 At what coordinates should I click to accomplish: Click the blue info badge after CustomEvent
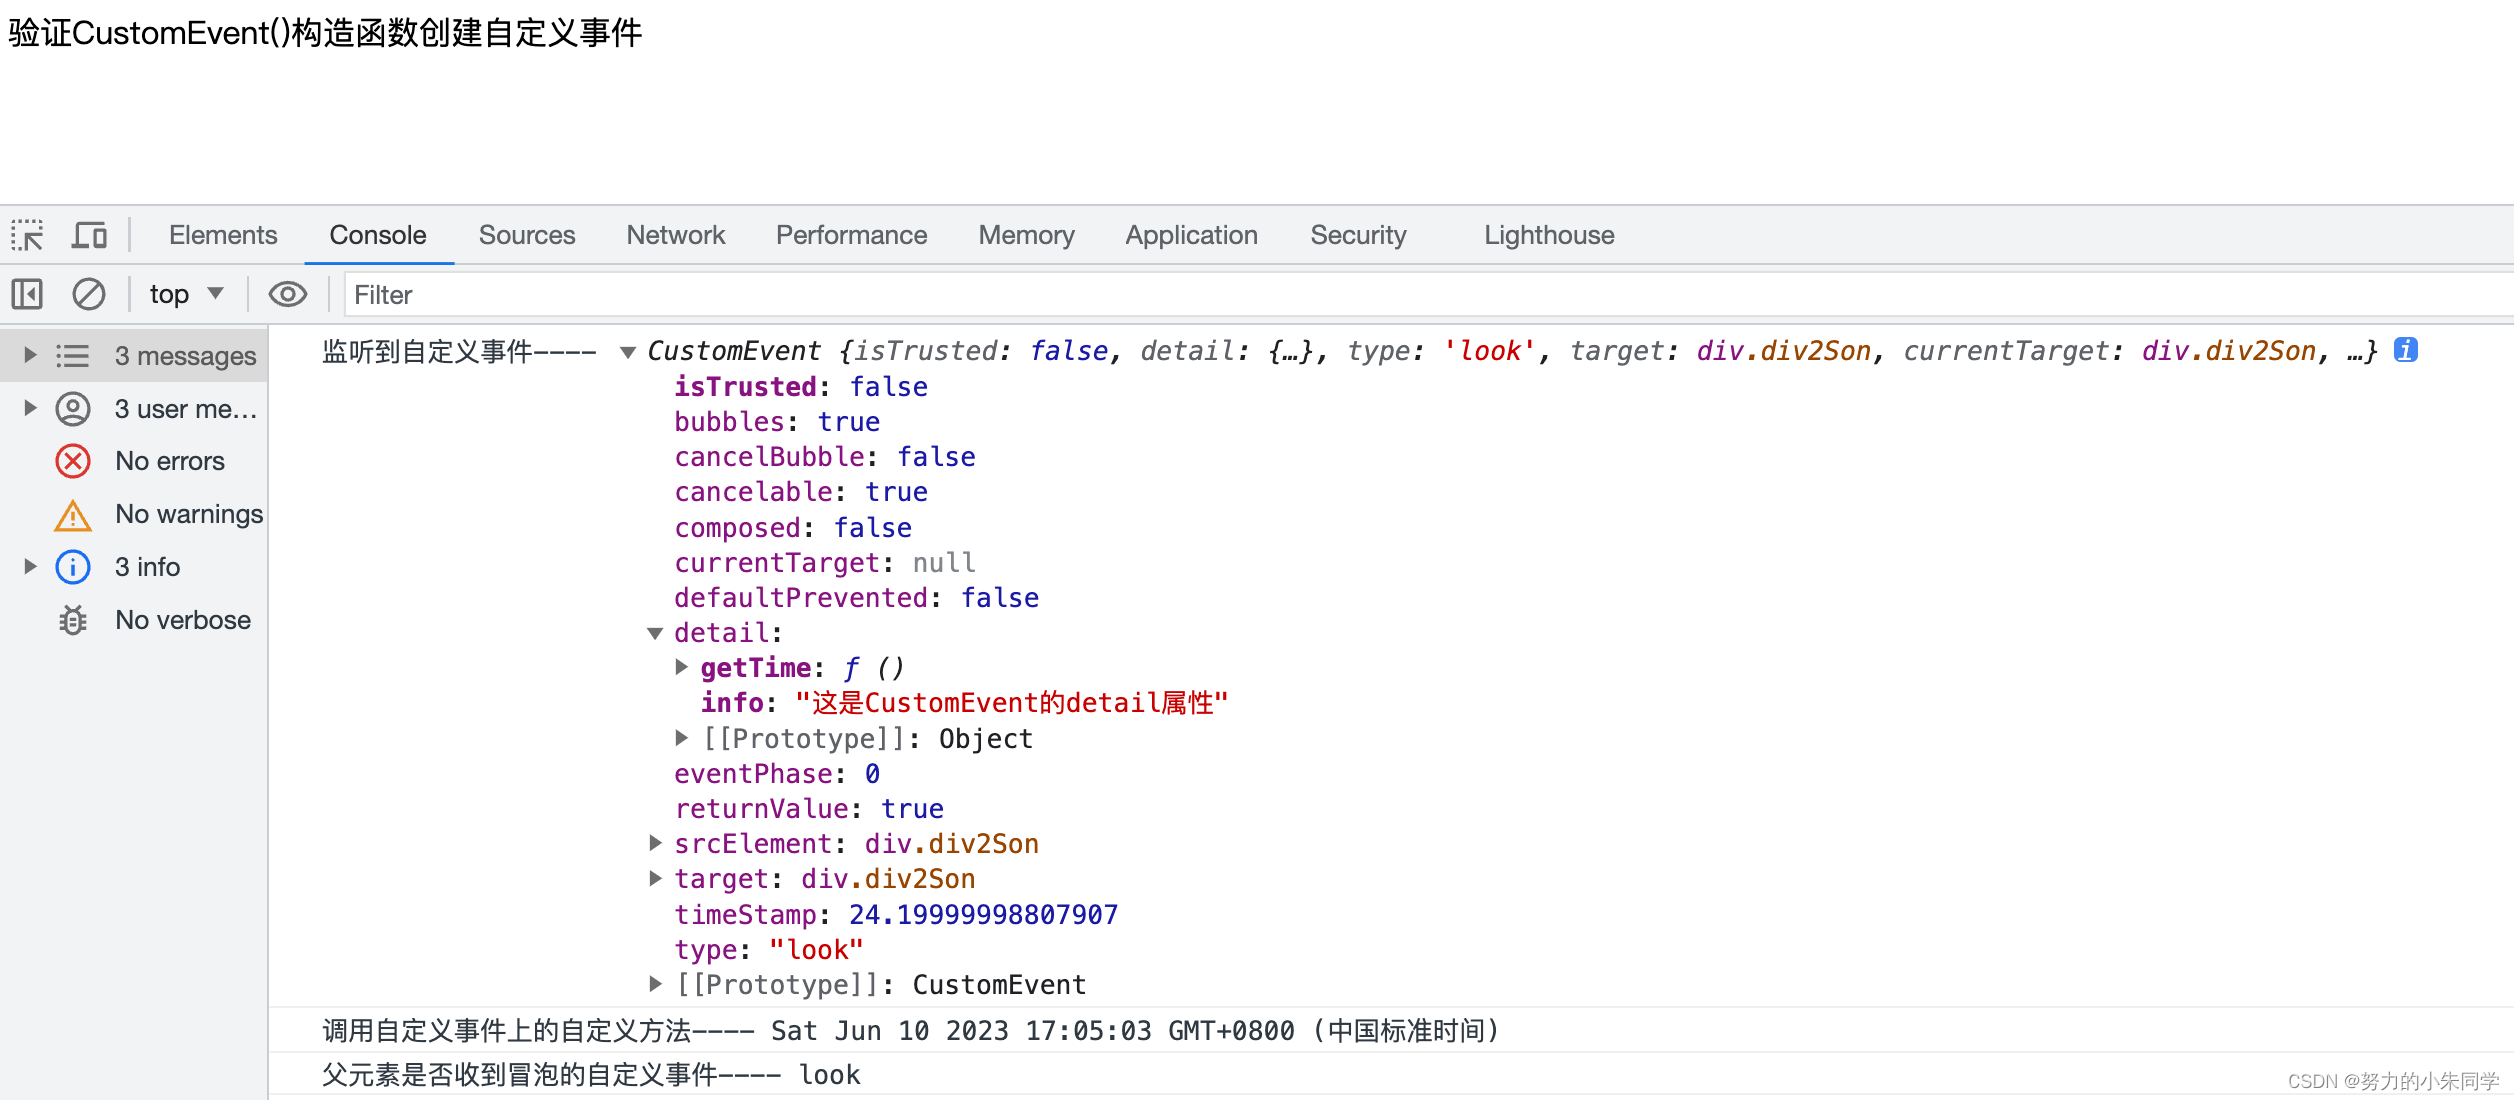pos(2405,350)
